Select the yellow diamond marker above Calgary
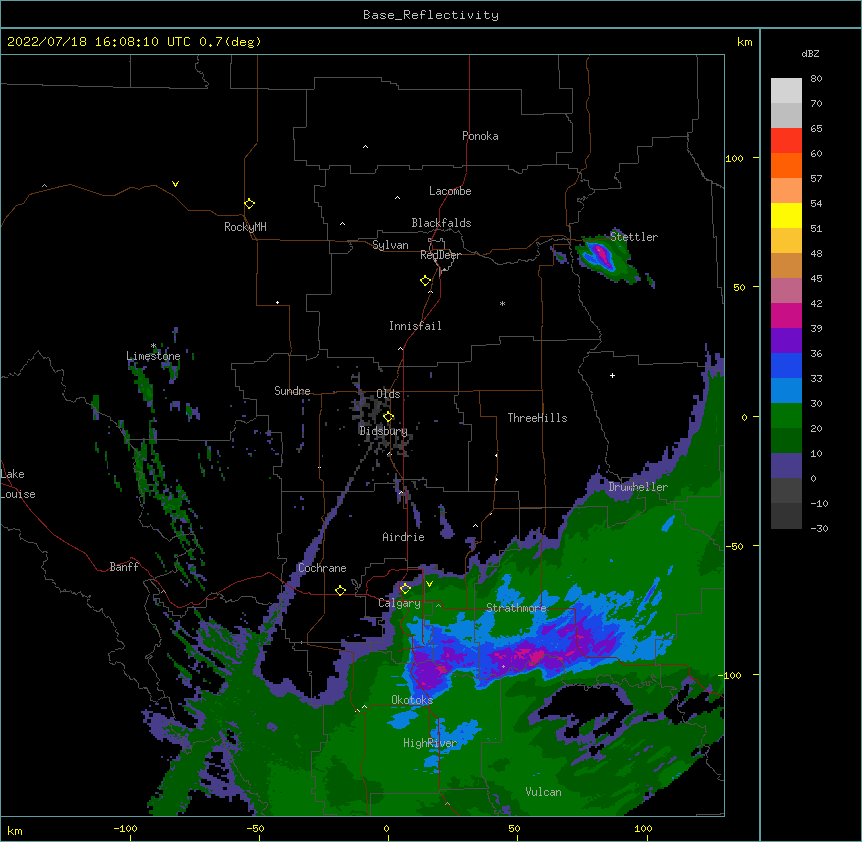This screenshot has height=842, width=862. pos(405,589)
